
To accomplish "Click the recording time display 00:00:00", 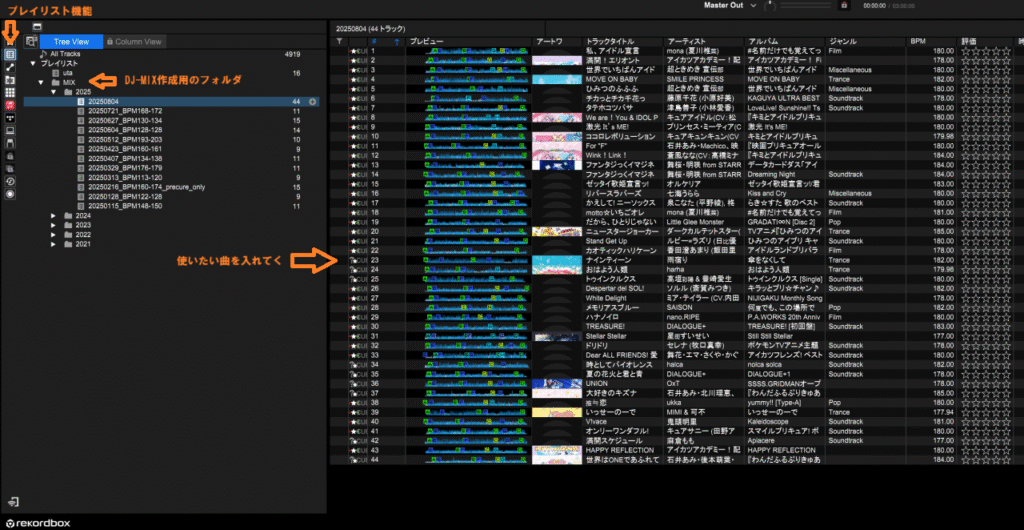I will click(874, 6).
